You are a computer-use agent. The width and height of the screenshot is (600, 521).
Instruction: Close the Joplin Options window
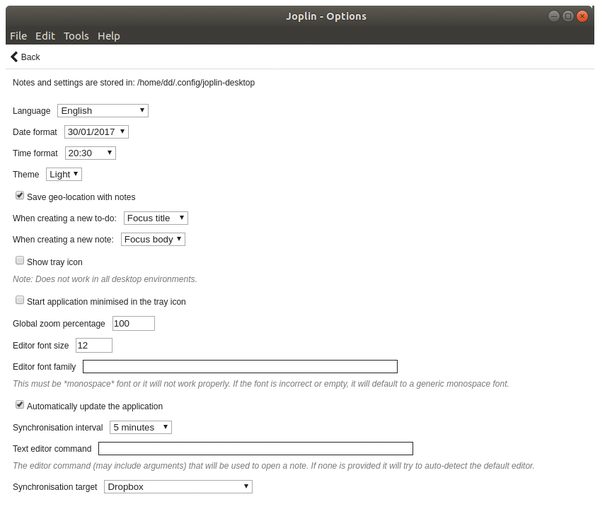tap(582, 16)
